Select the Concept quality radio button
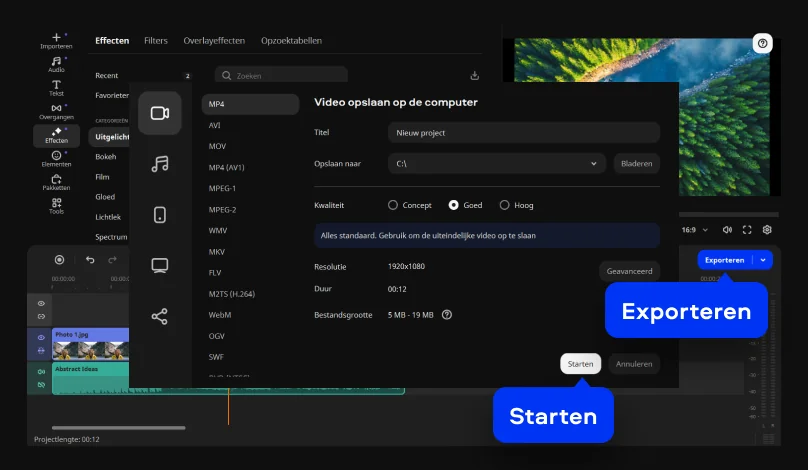 coord(393,205)
